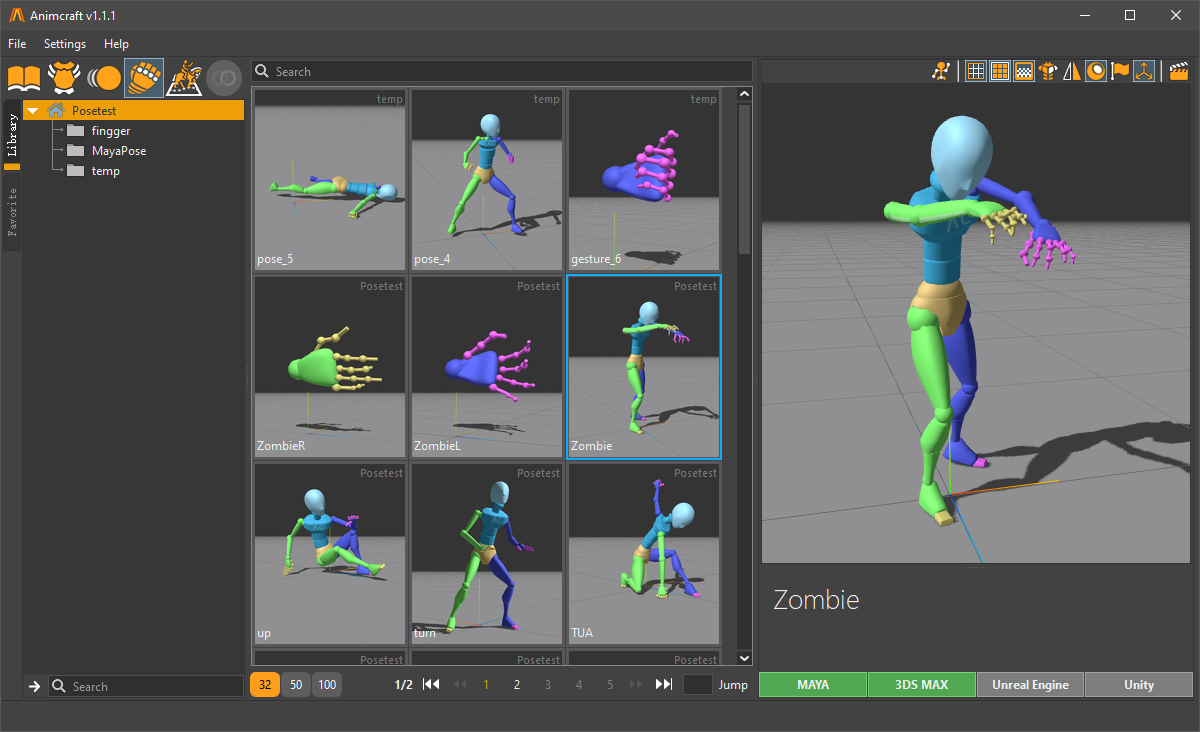Click the Jump button
This screenshot has width=1200, height=732.
733,685
